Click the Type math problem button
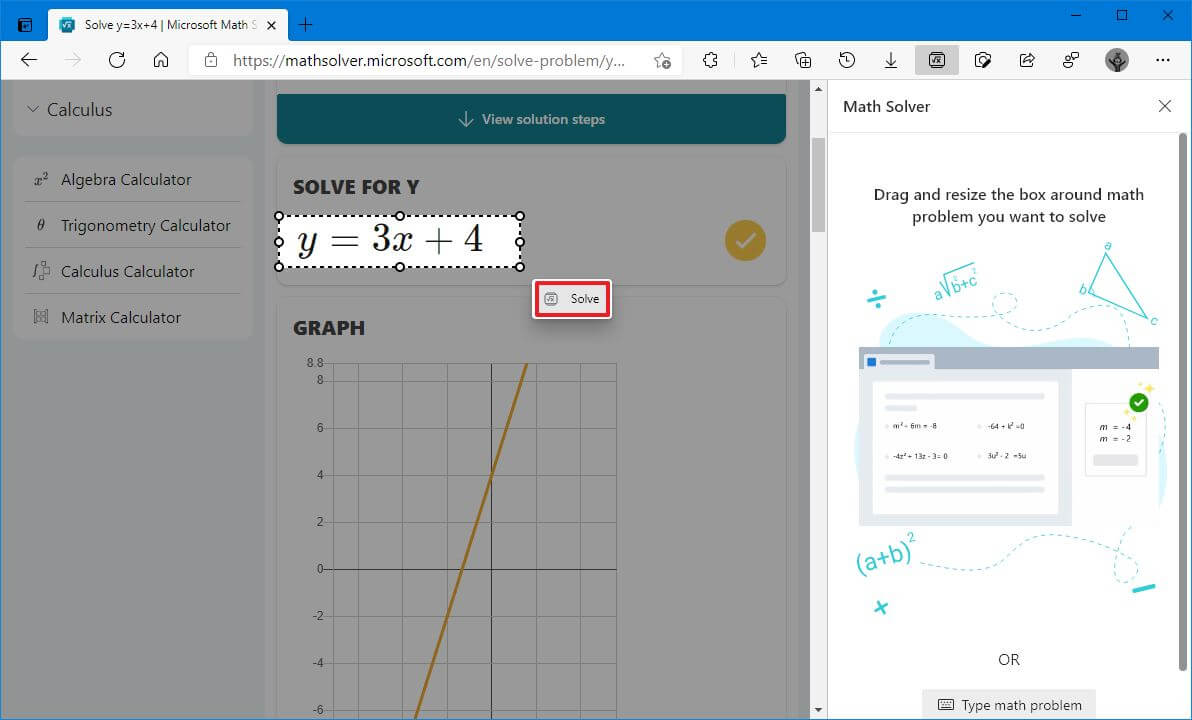The image size is (1192, 720). coord(1008,704)
